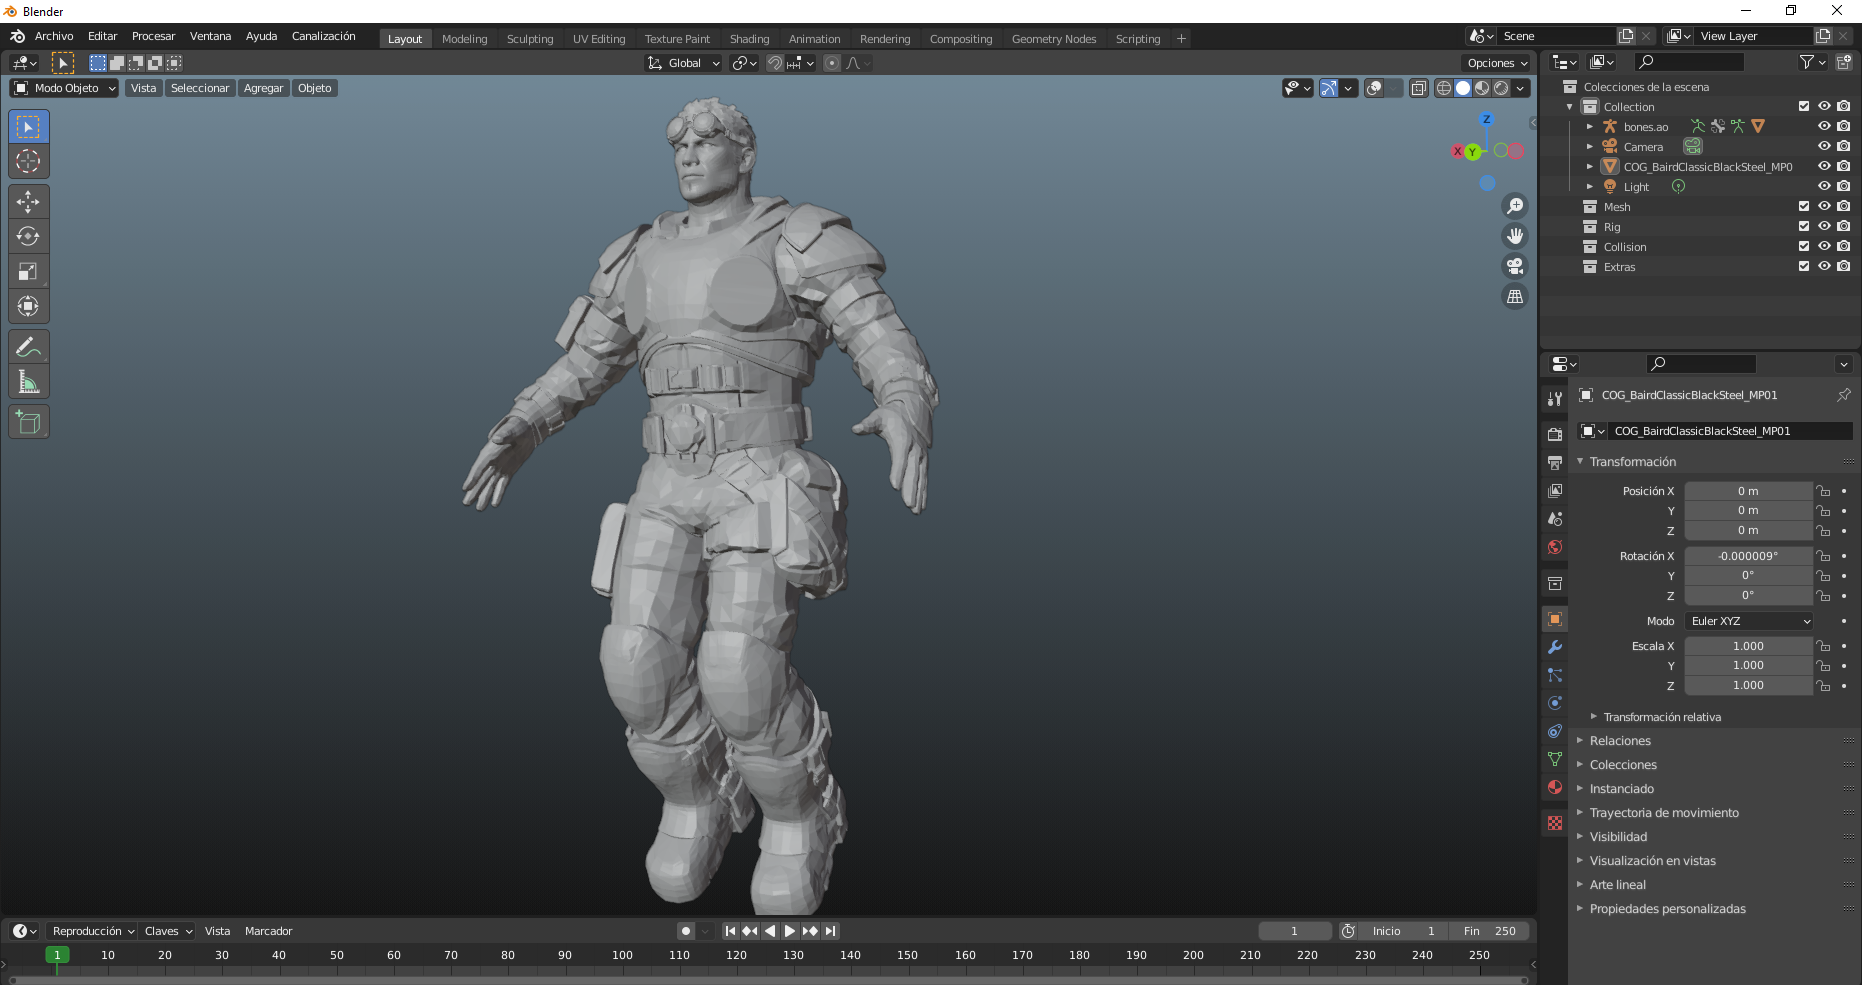Viewport: 1862px width, 985px height.
Task: Open the View Layer properties tab
Action: click(1555, 491)
